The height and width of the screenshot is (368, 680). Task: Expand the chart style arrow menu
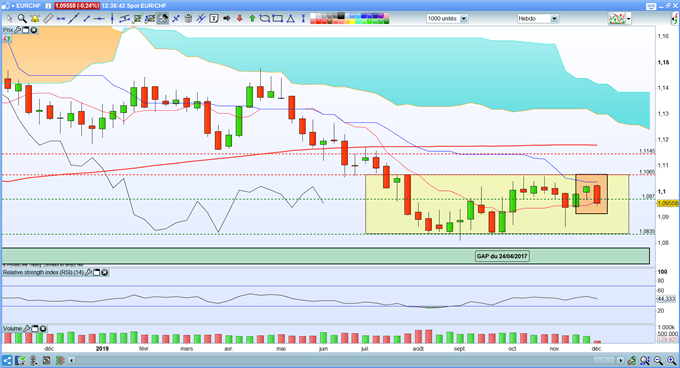[x=628, y=19]
